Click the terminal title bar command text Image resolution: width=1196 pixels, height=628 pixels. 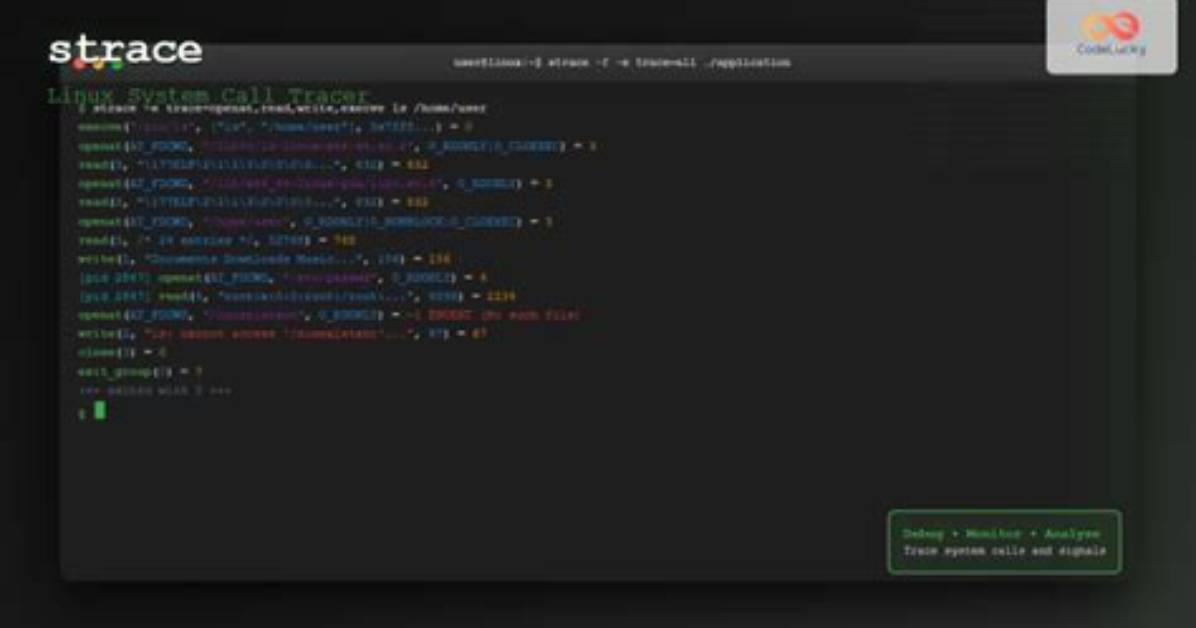pyautogui.click(x=622, y=63)
